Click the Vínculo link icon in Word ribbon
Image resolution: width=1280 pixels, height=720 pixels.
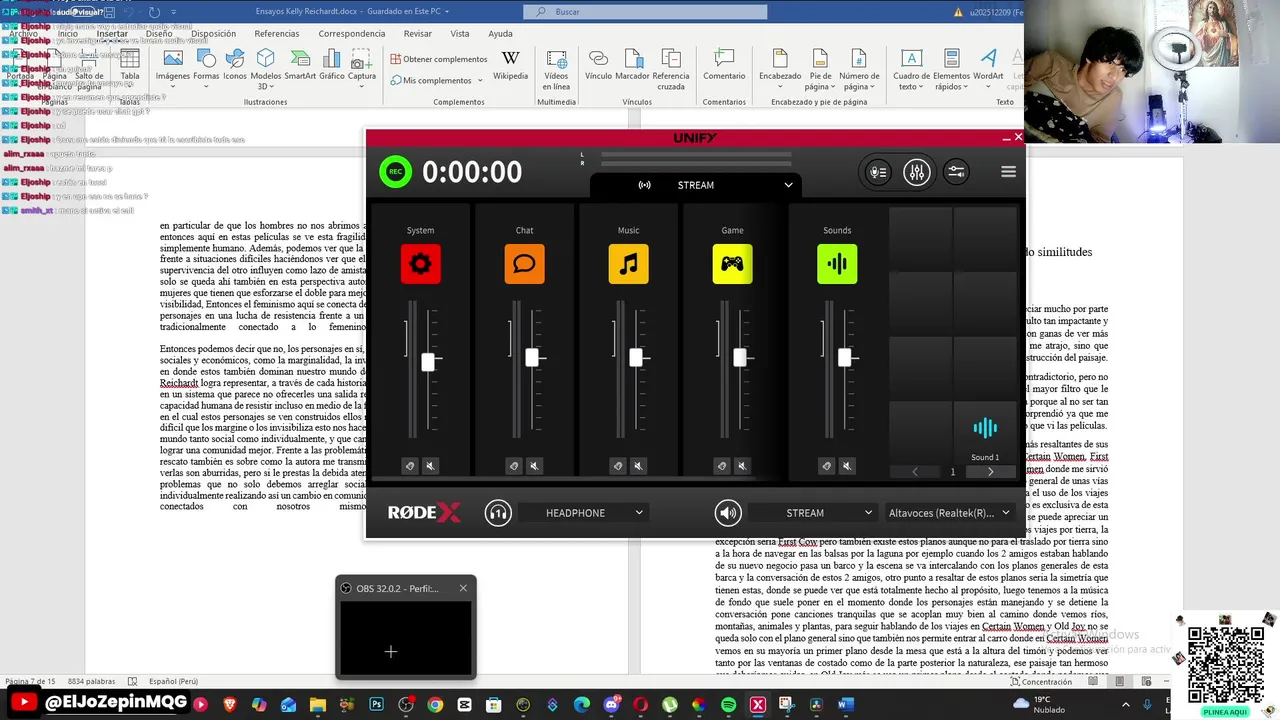coord(598,65)
